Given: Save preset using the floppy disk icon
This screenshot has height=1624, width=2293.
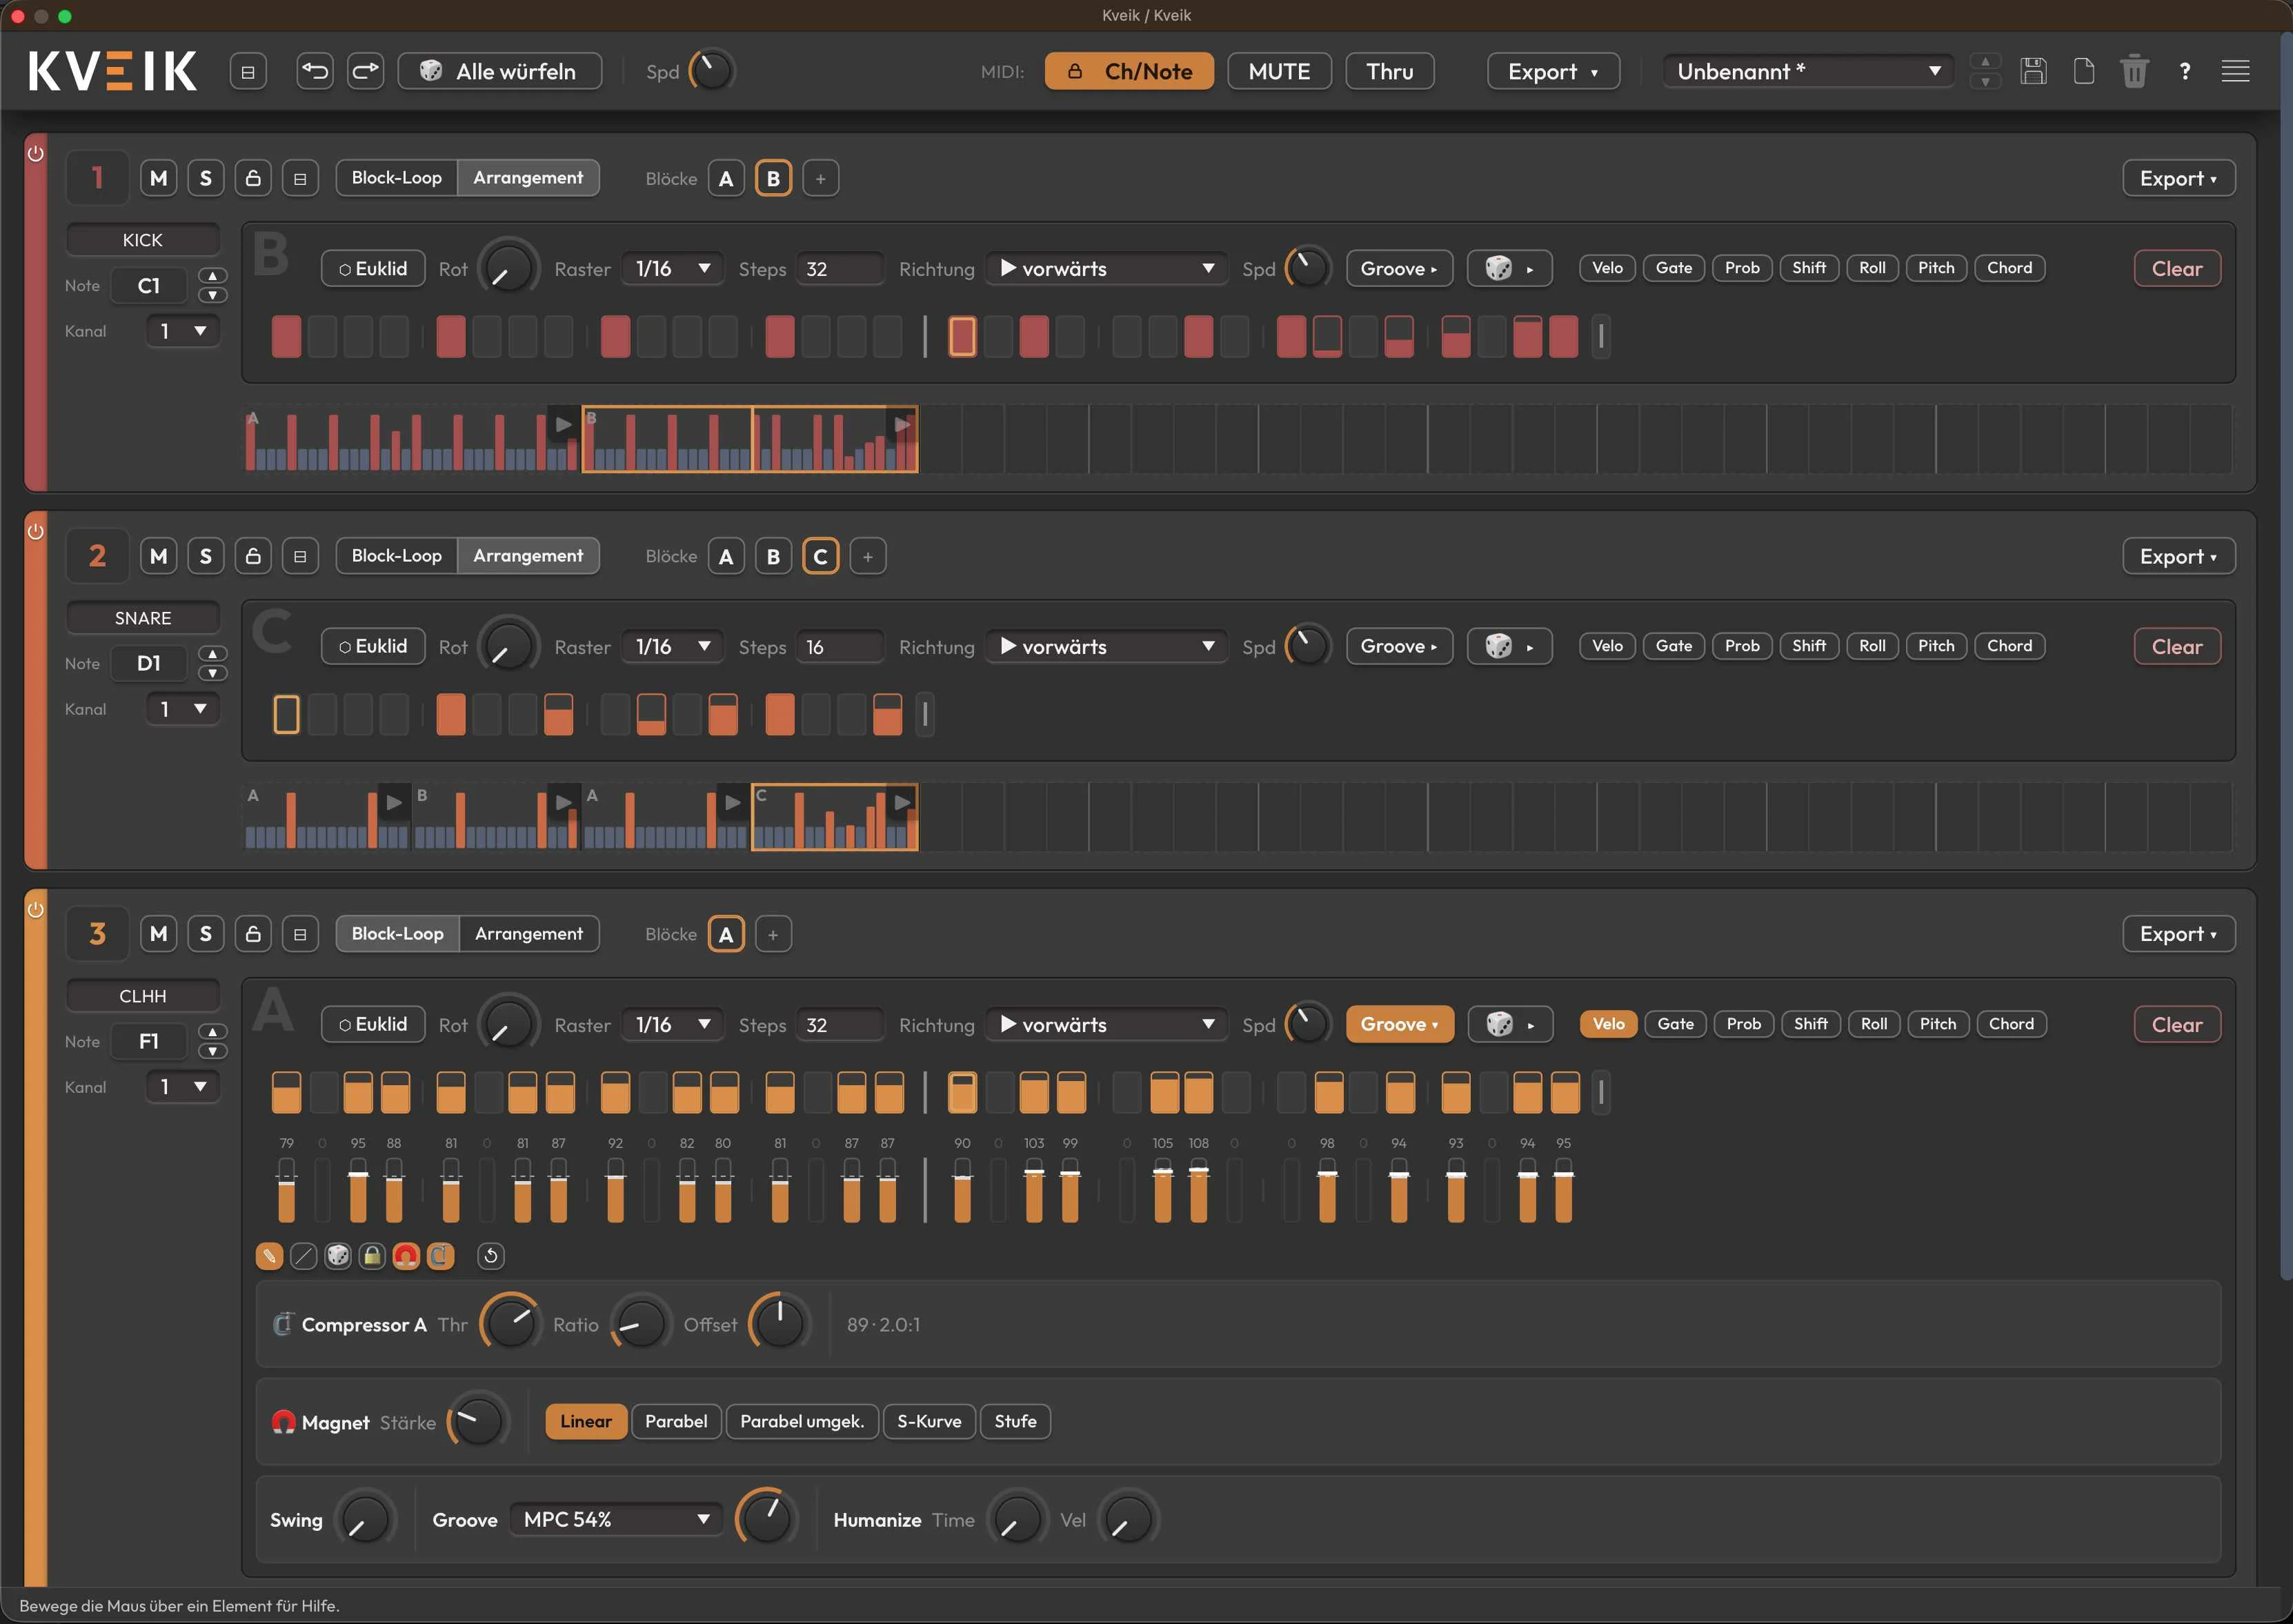Looking at the screenshot, I should click(x=2033, y=71).
